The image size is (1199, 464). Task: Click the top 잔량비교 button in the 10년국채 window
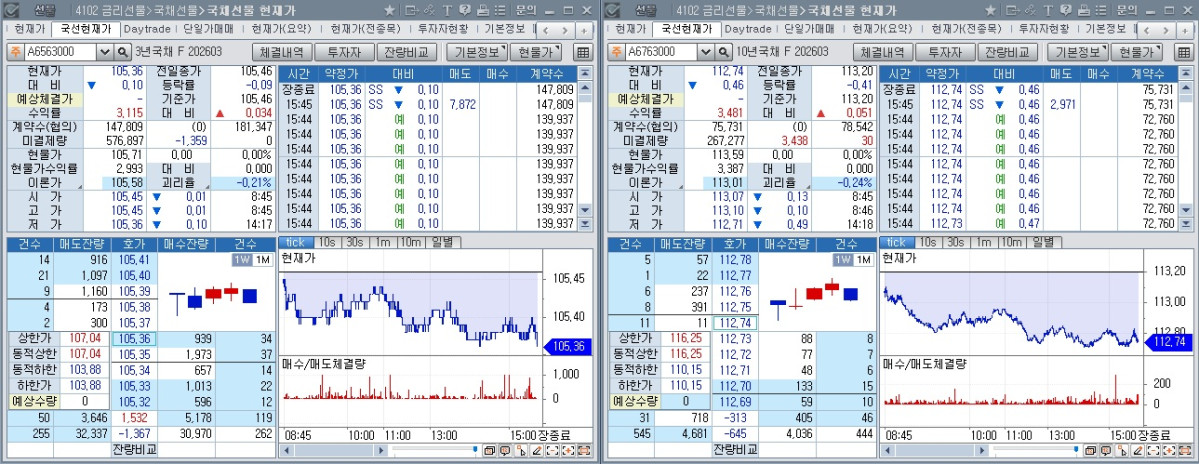point(1007,52)
